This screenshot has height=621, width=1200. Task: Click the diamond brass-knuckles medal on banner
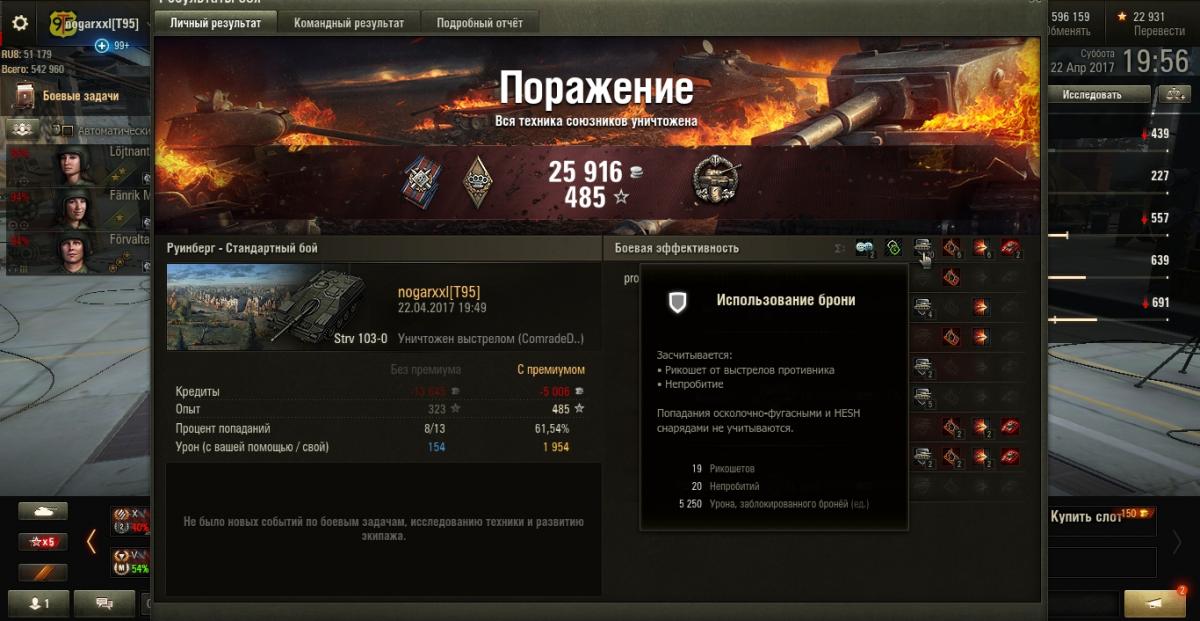pos(476,179)
